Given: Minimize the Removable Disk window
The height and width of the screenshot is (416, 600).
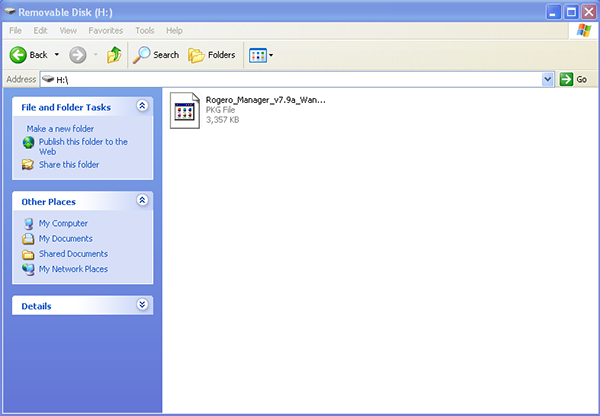Looking at the screenshot, I should pos(553,12).
